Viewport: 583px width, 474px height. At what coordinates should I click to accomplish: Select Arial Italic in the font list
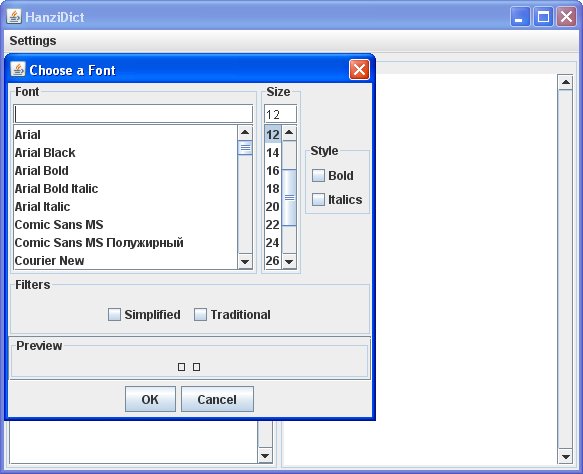pyautogui.click(x=125, y=207)
